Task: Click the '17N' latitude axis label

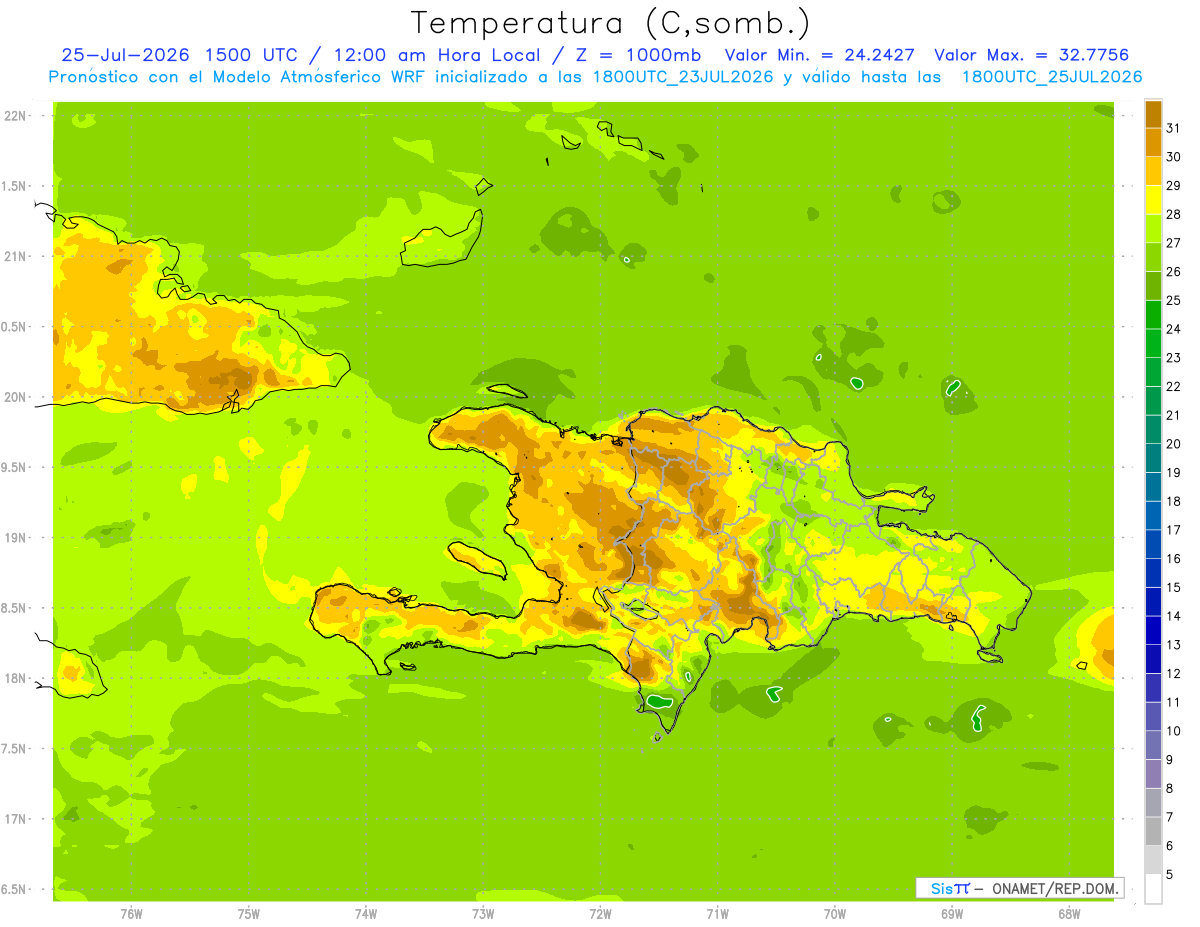Action: [15, 819]
